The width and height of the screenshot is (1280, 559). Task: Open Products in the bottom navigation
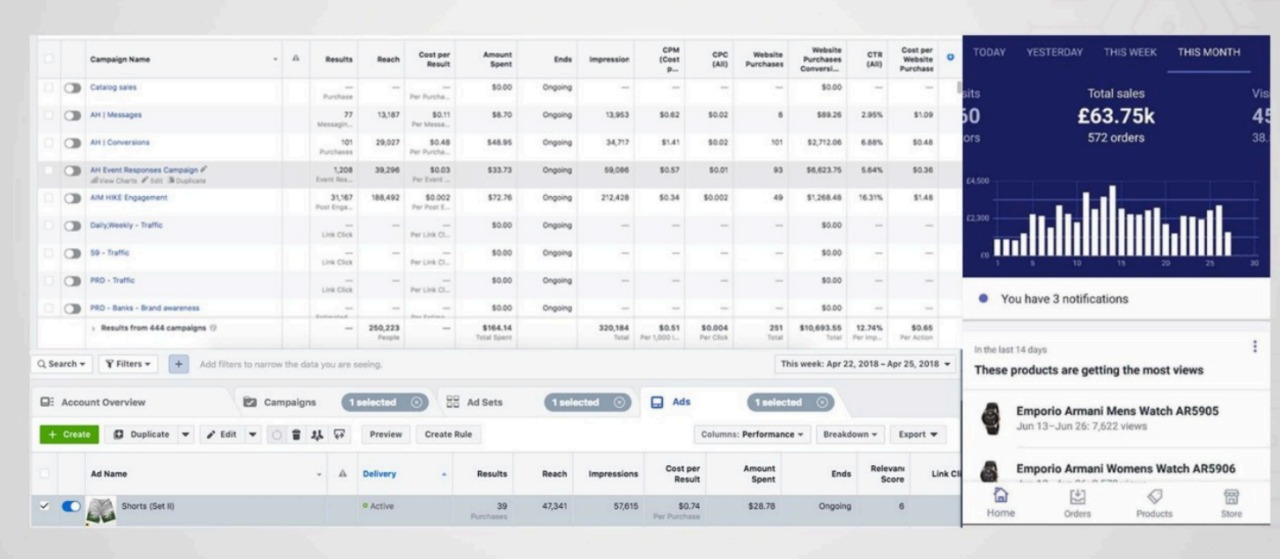(x=1154, y=502)
